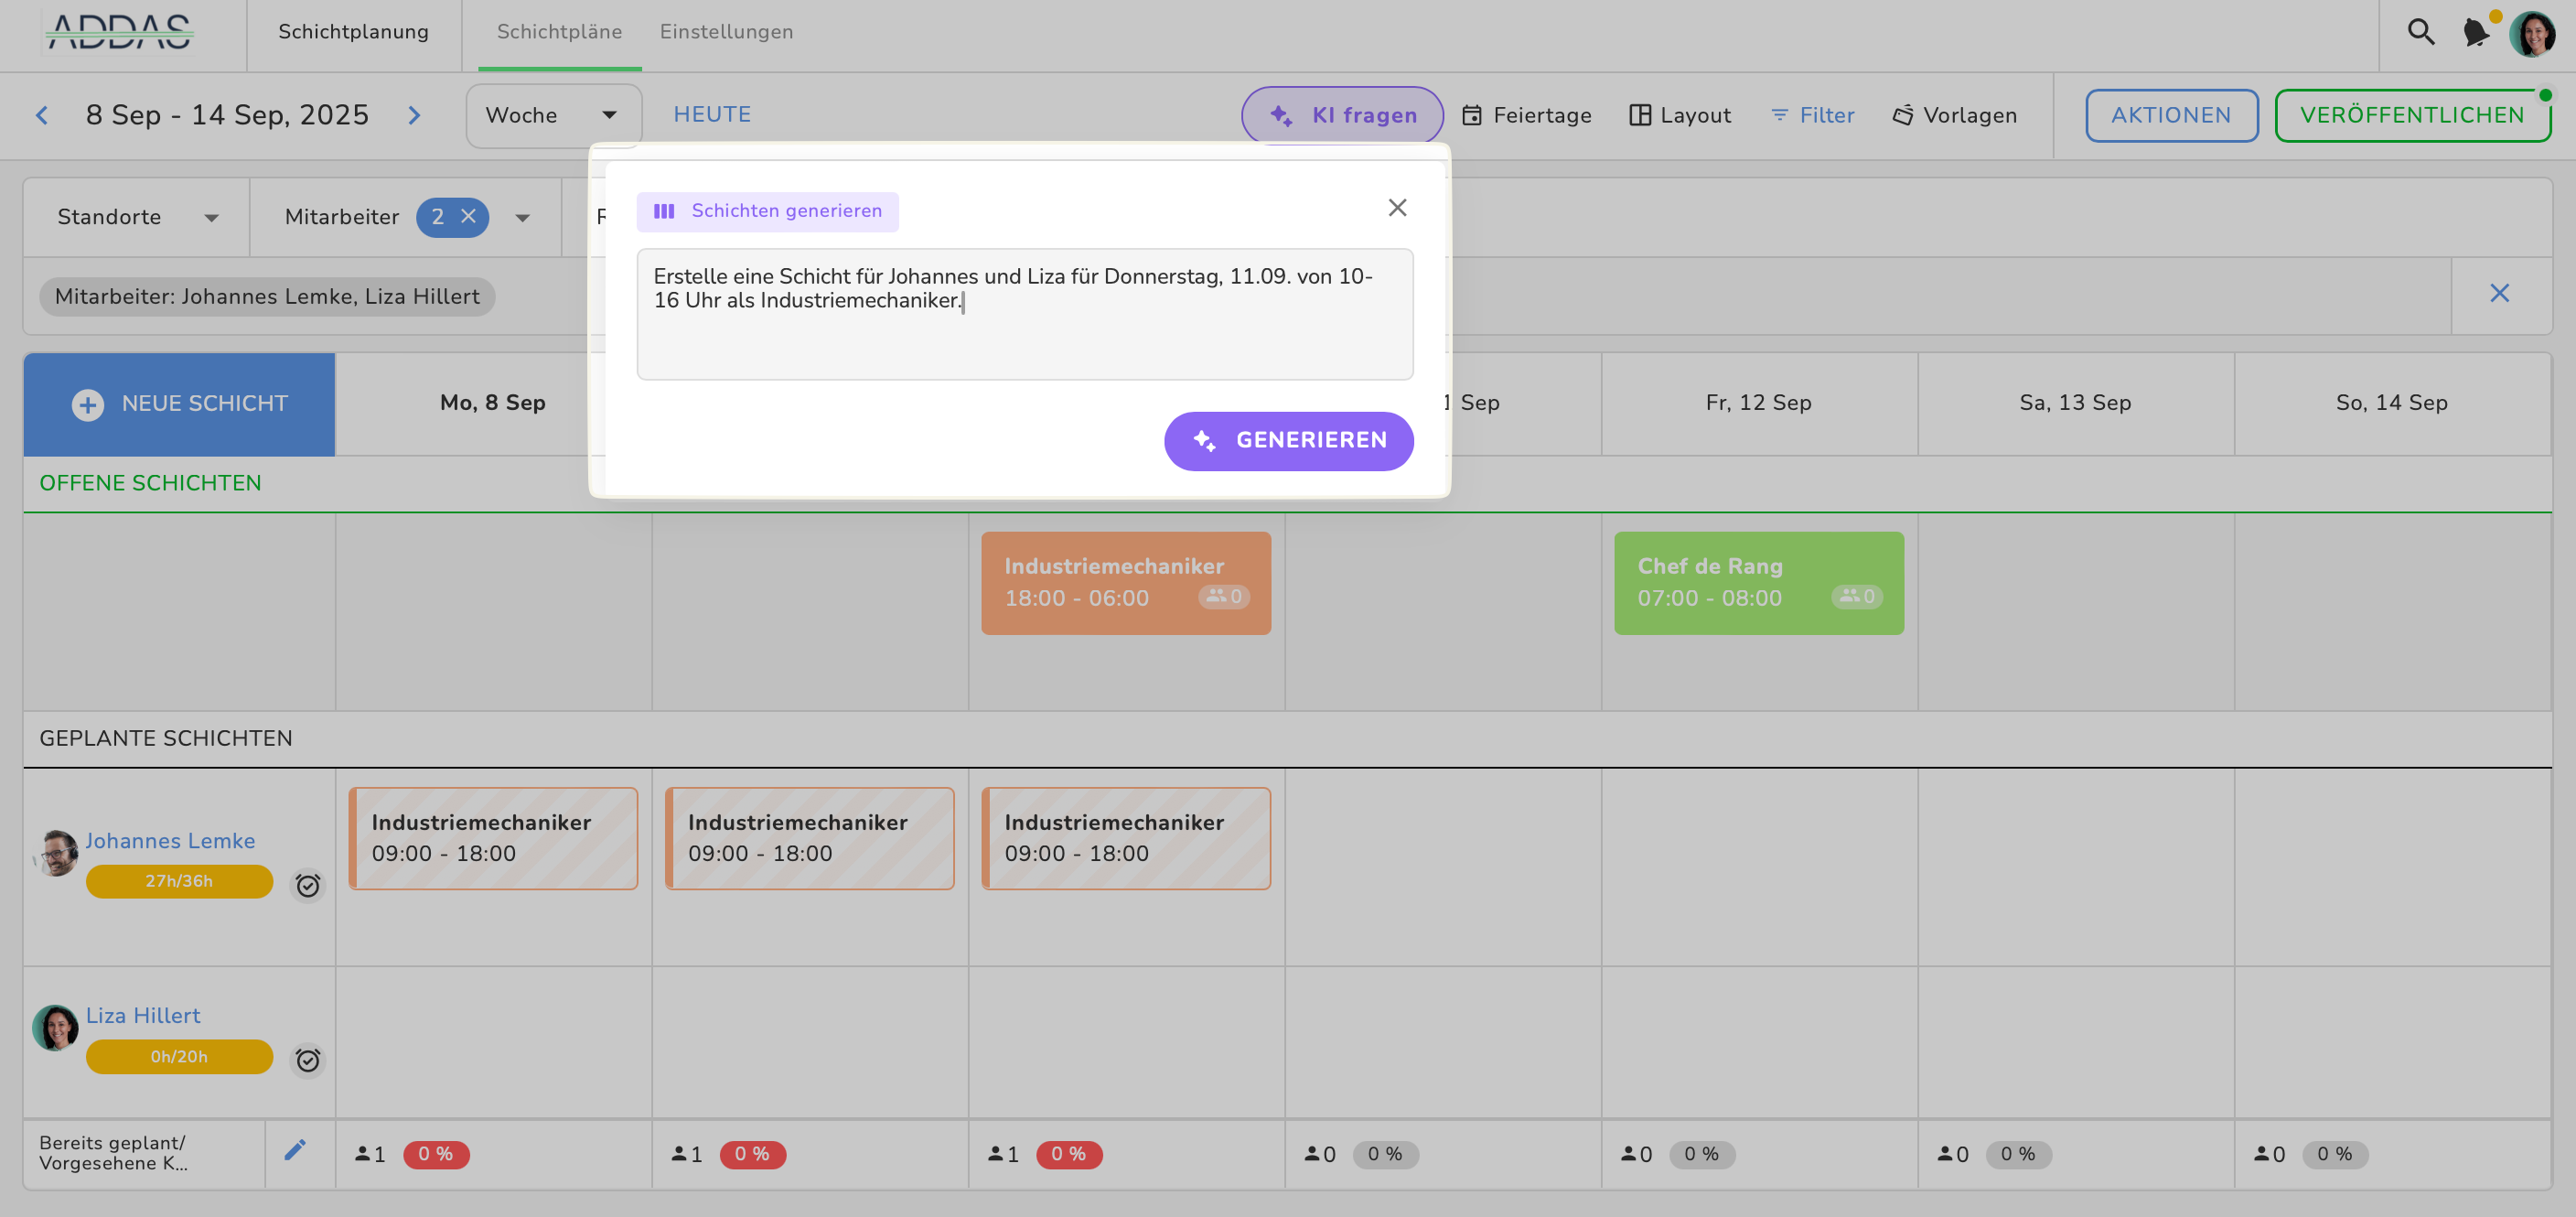Close the Schichten generieren dialog
The image size is (2576, 1217).
(1397, 208)
